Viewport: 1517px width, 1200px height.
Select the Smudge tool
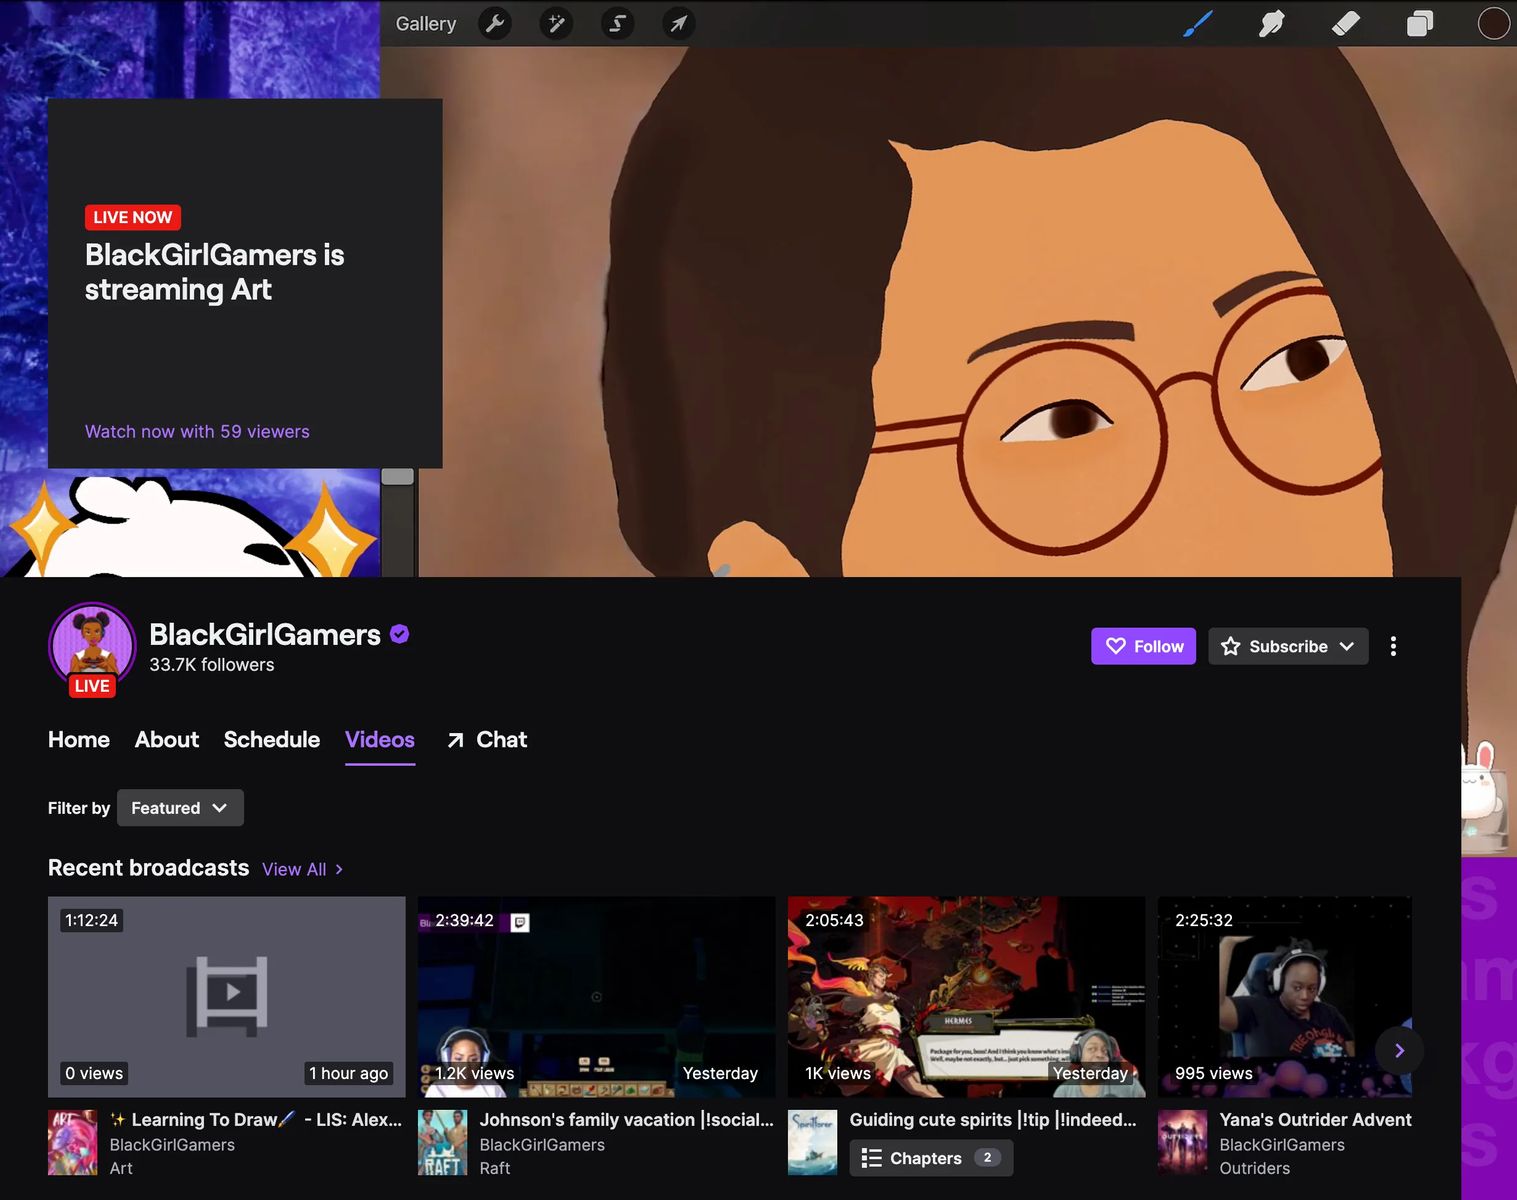pos(1271,23)
